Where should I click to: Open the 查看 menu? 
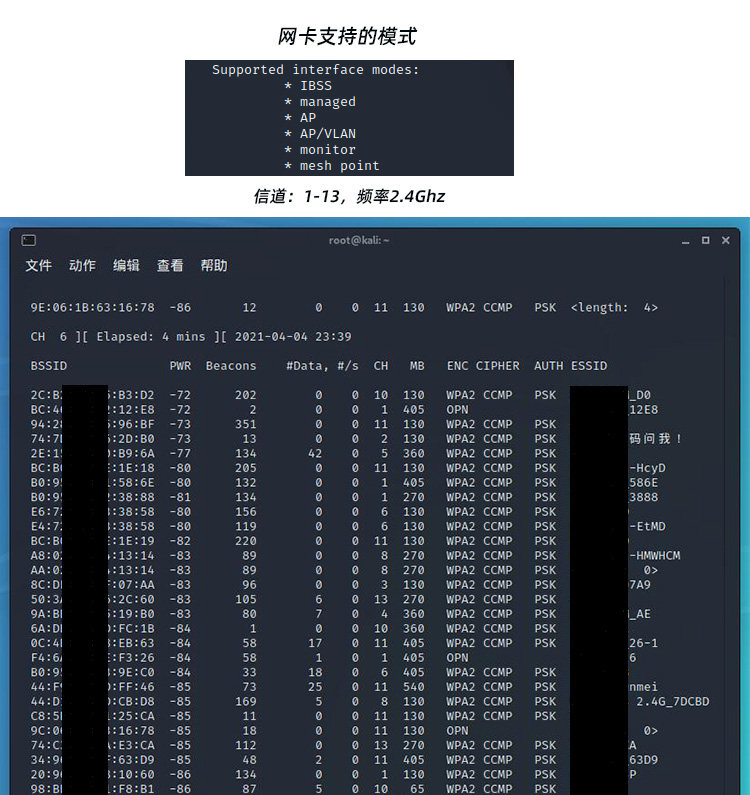click(x=170, y=265)
